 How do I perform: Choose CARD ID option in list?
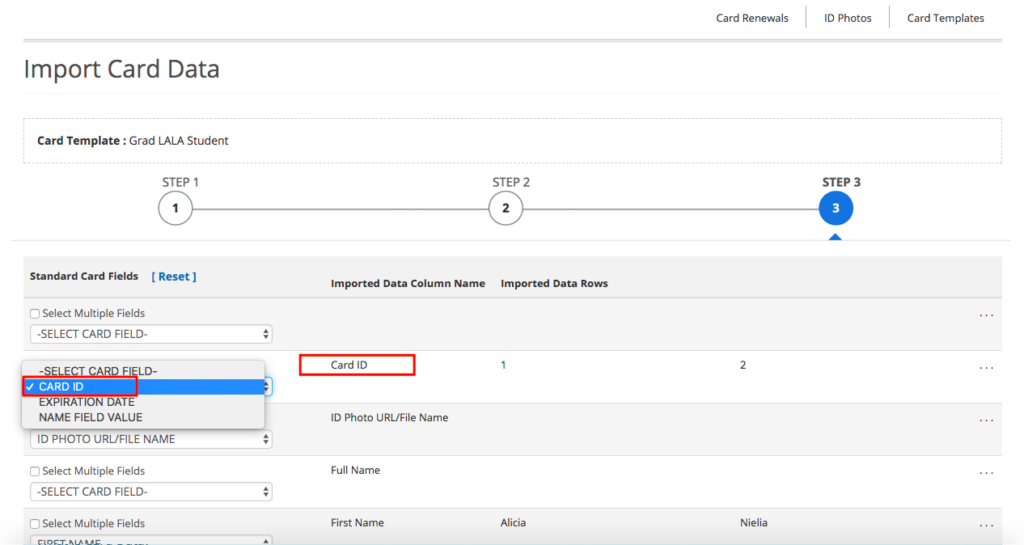(143, 386)
